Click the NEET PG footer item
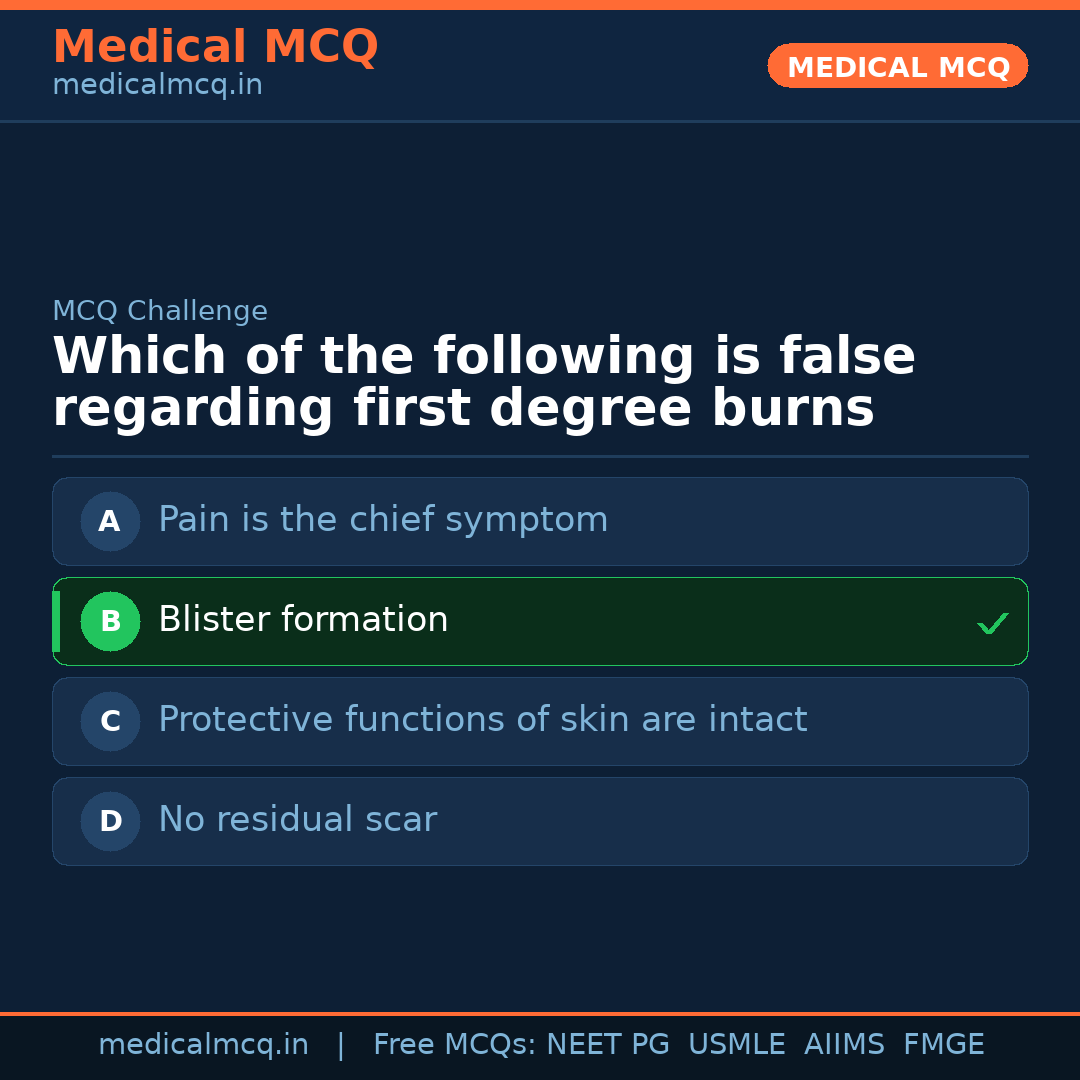Image resolution: width=1080 pixels, height=1080 pixels. [x=607, y=1044]
